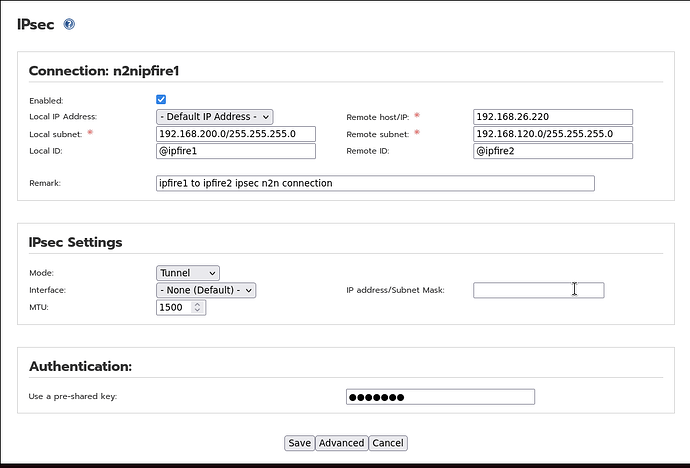690x468 pixels.
Task: Click the Local subnet input field
Action: tap(236, 134)
